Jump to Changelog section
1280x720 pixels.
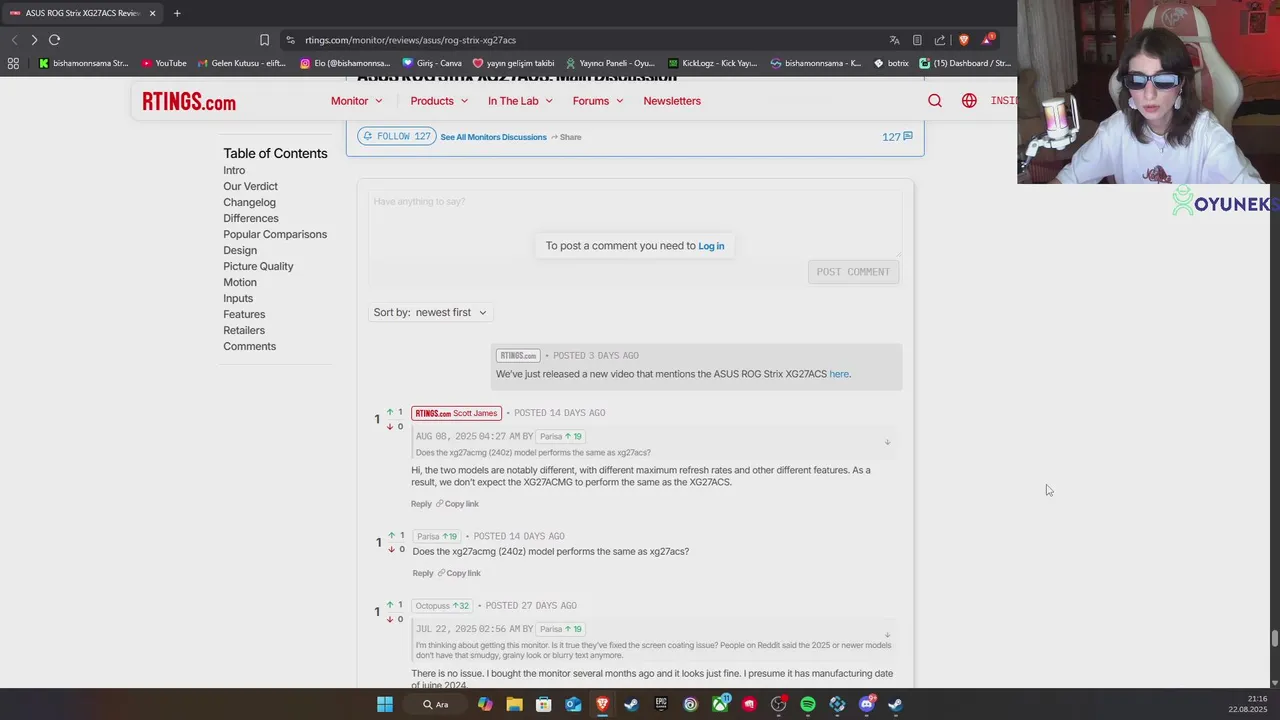pyautogui.click(x=249, y=202)
